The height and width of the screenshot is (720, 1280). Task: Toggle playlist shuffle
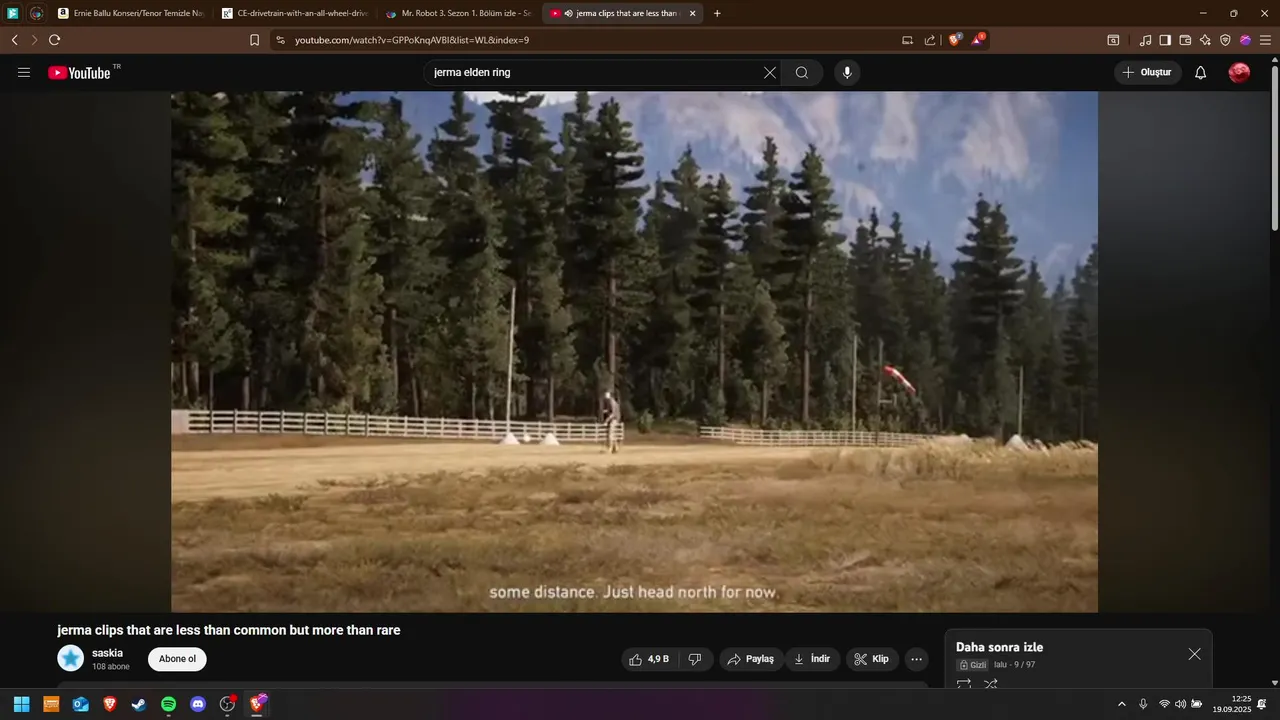pos(991,684)
